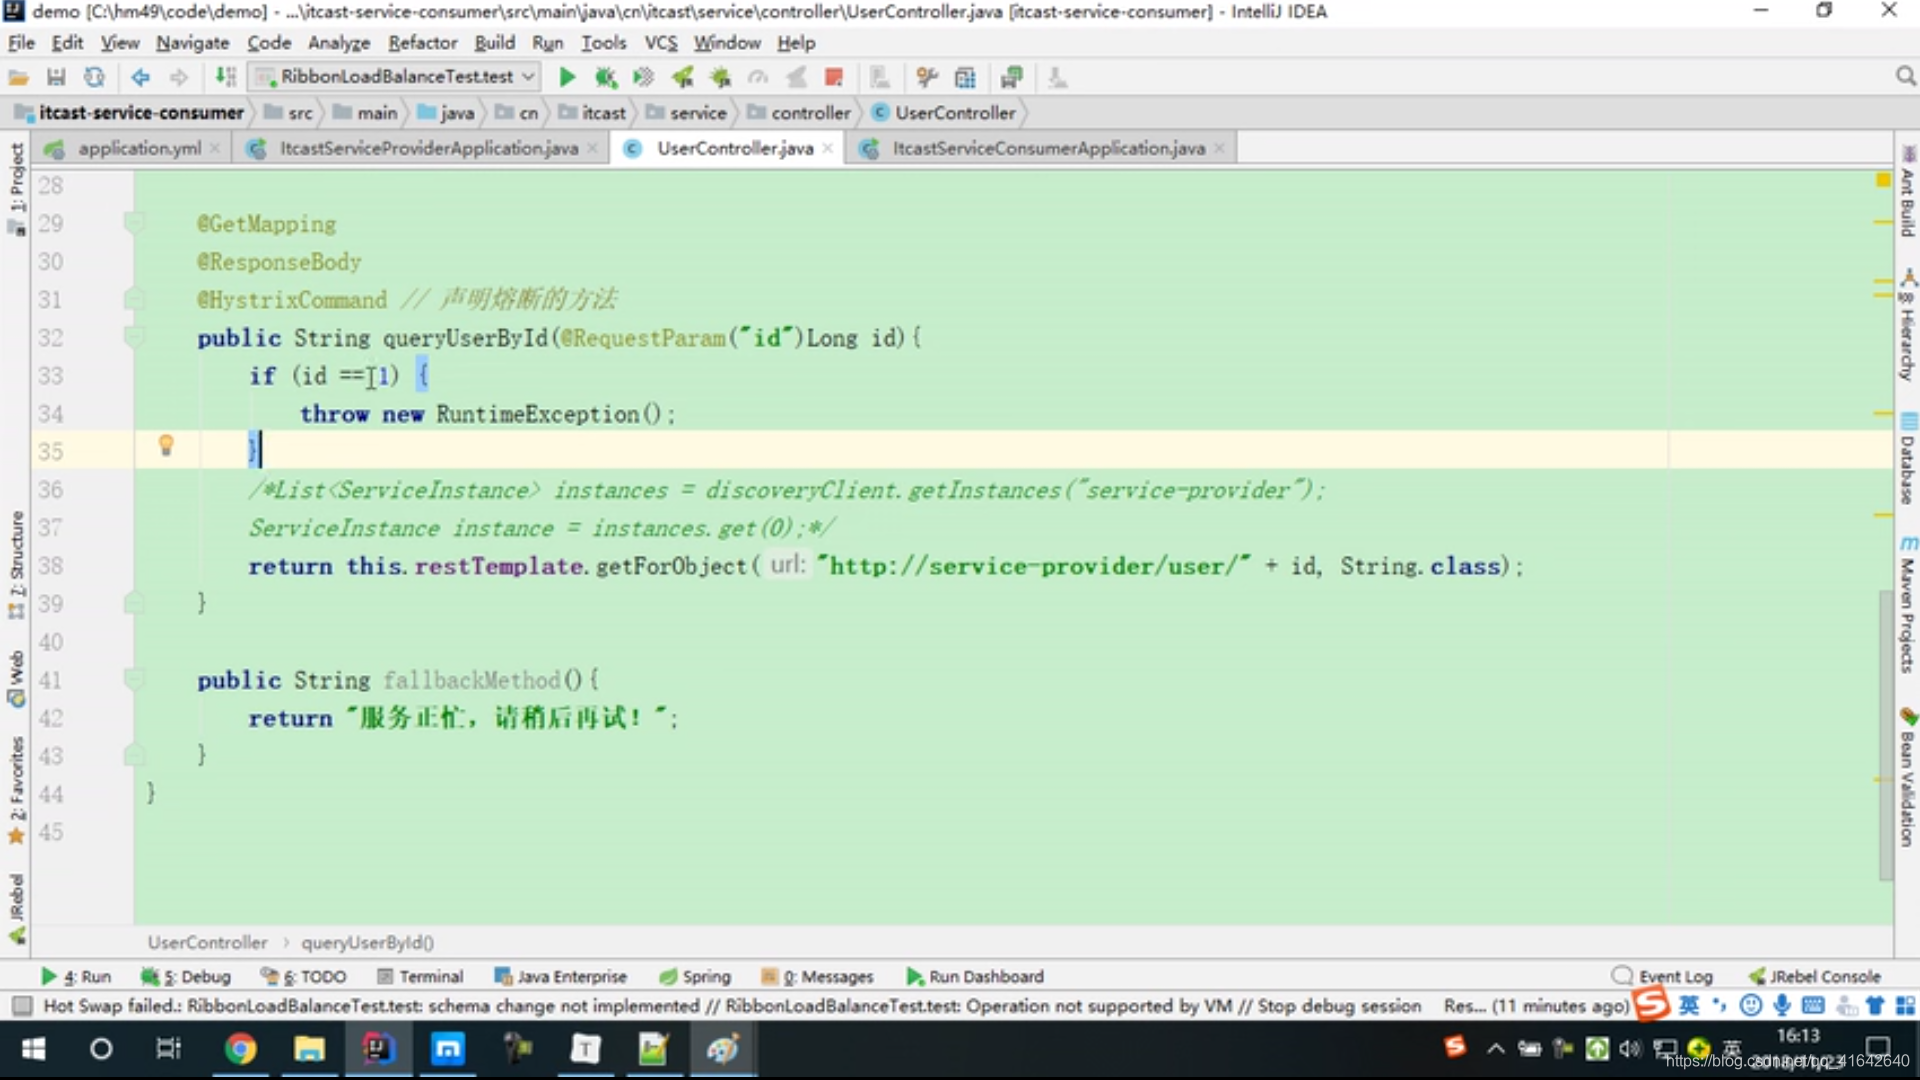
Task: Open the JRebel side panel
Action: tap(15, 908)
